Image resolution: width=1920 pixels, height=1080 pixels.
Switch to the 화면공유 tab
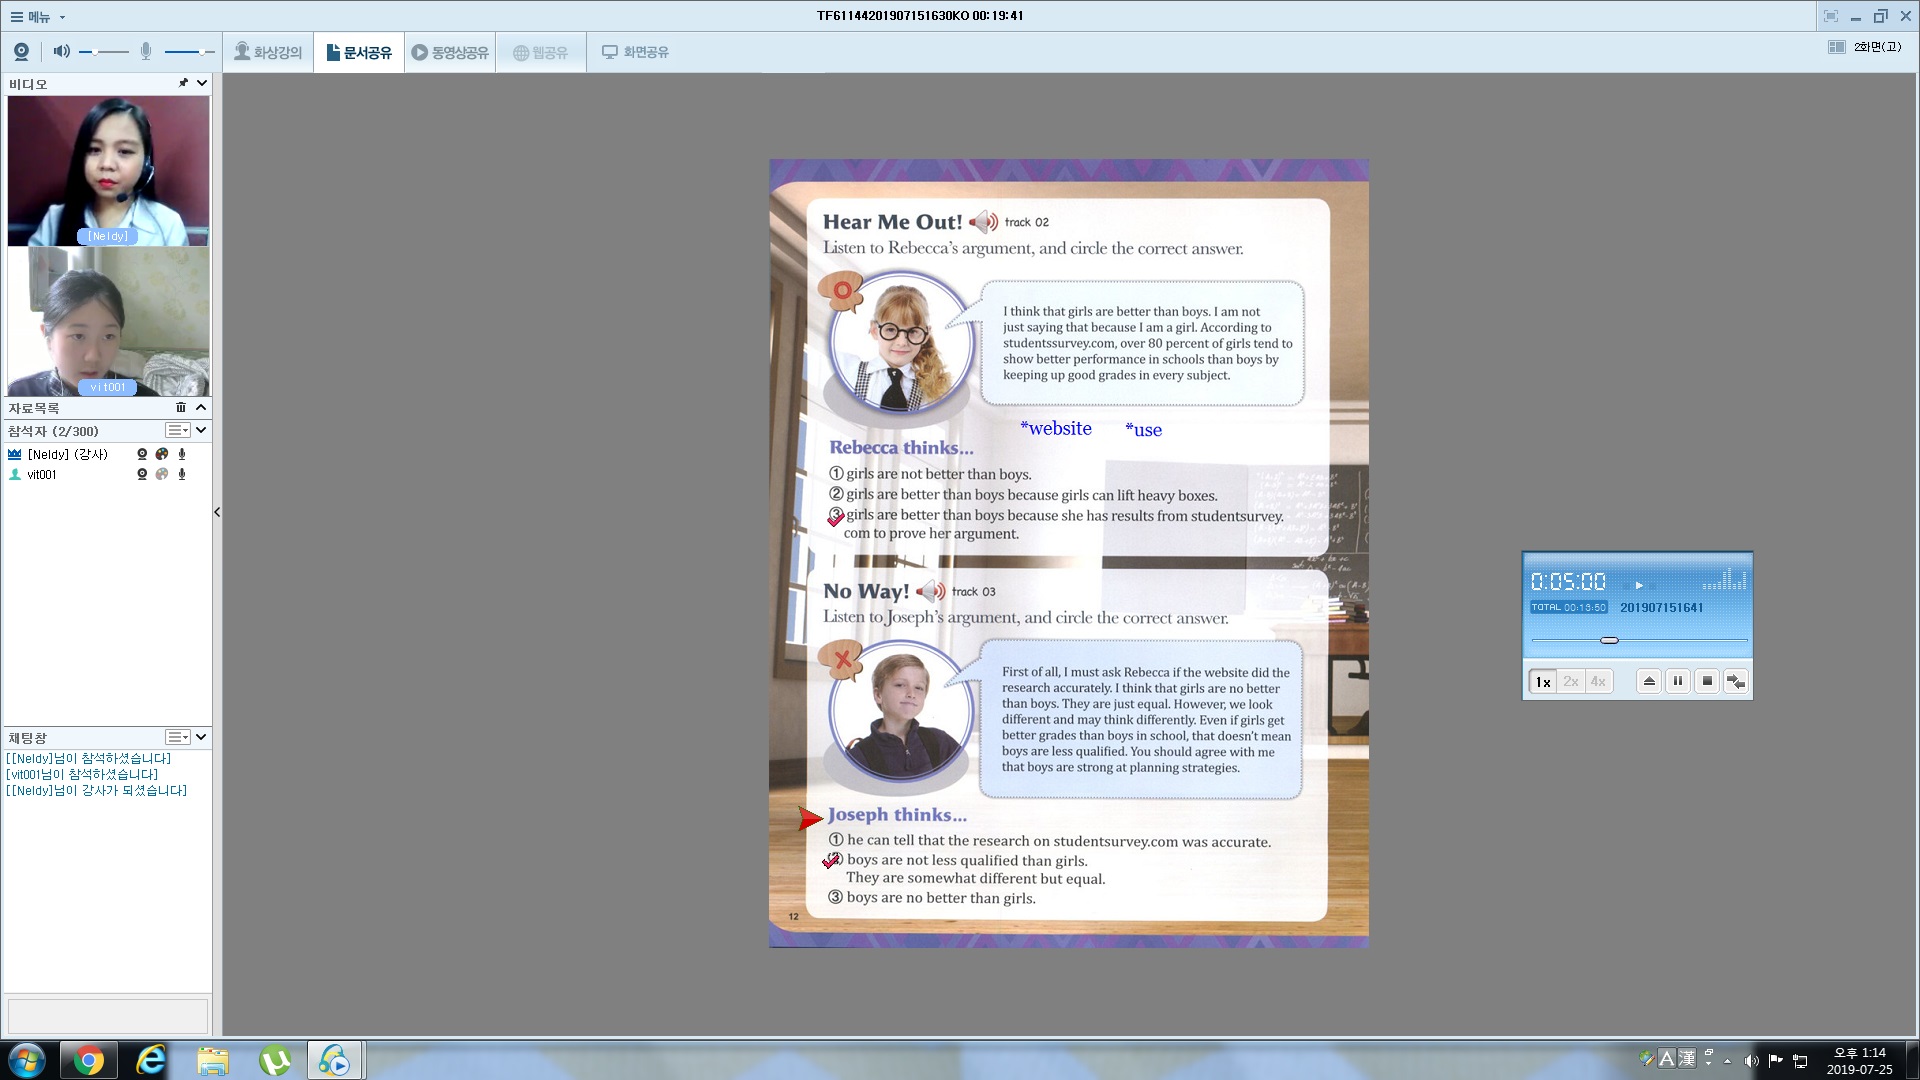pyautogui.click(x=635, y=52)
